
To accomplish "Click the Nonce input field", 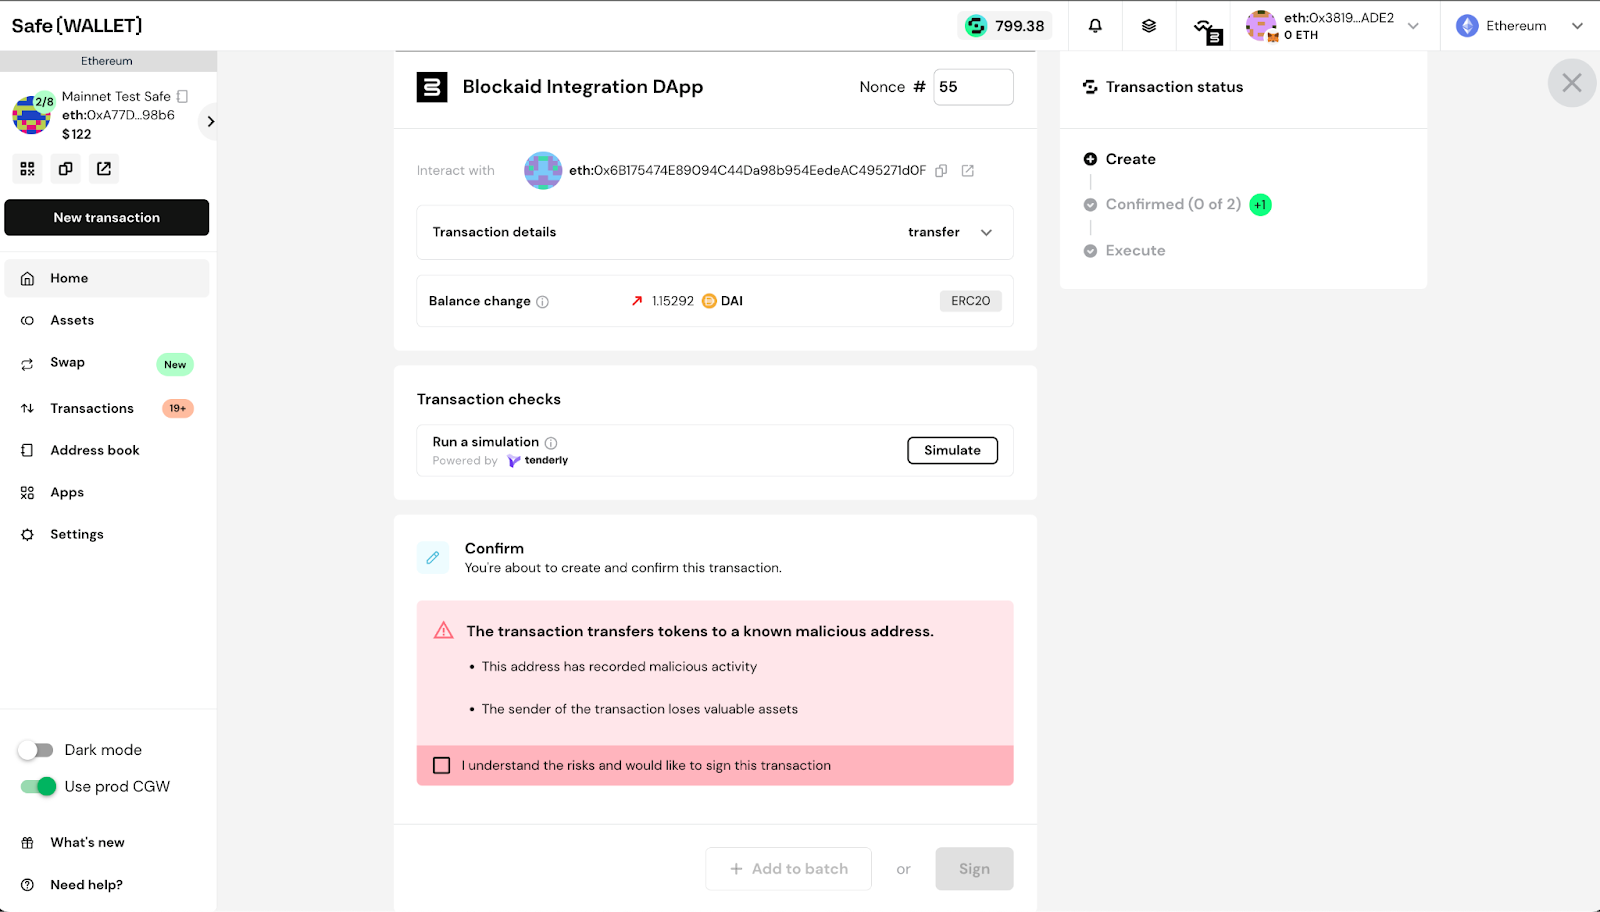I will click(972, 87).
